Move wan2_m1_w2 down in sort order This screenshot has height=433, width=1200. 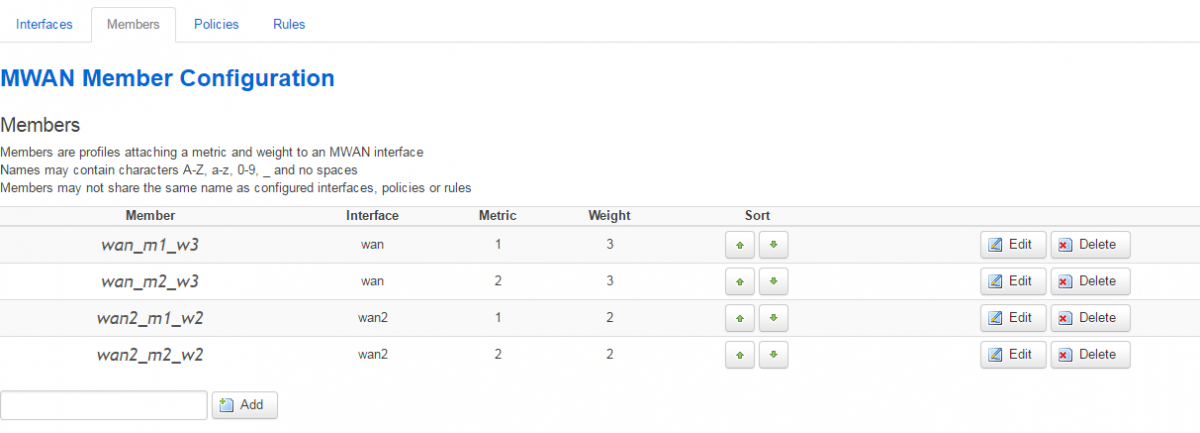click(x=773, y=319)
